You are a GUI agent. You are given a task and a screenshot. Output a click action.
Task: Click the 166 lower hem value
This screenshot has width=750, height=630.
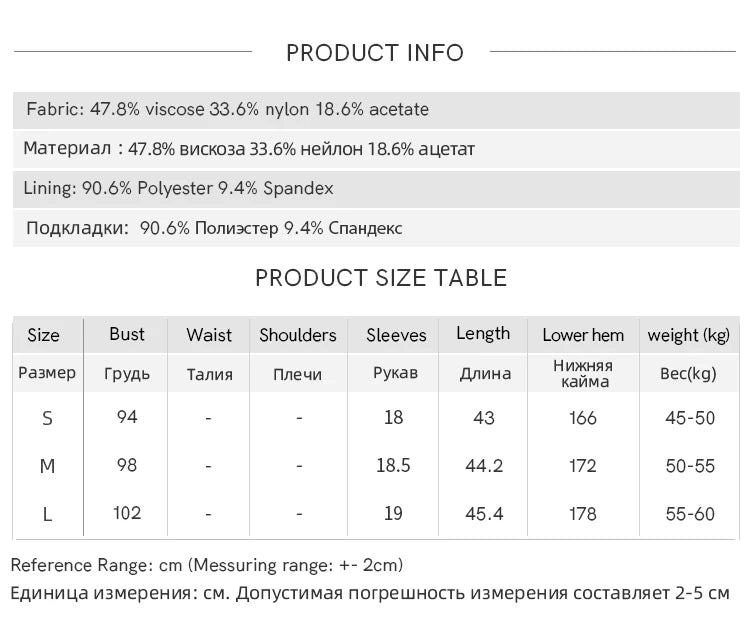[582, 418]
